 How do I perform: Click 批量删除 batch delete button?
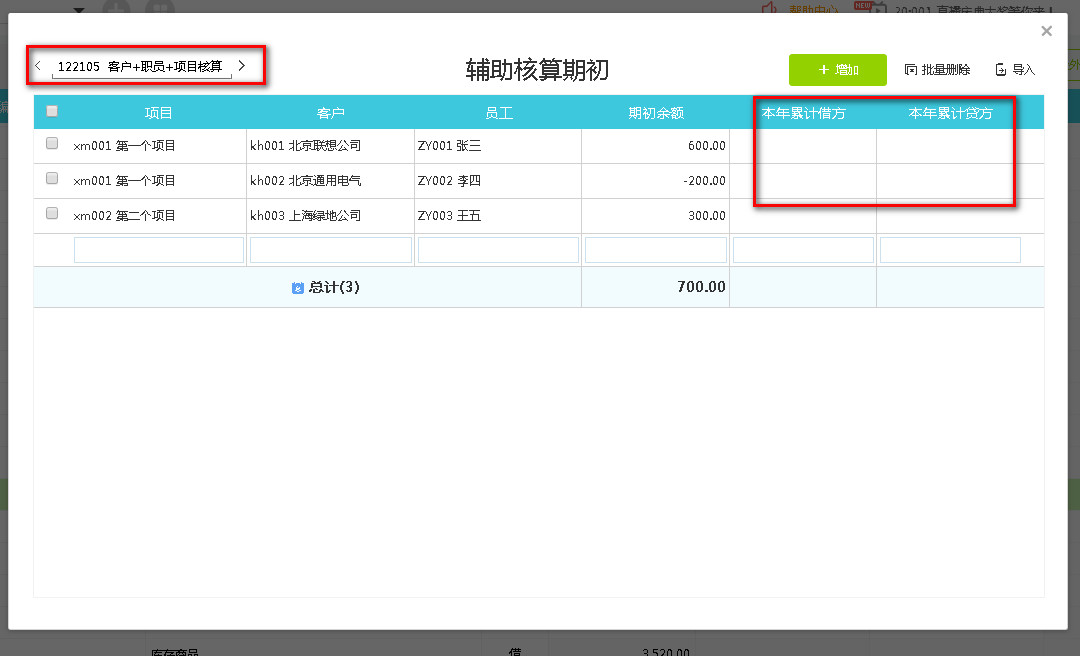(x=937, y=70)
